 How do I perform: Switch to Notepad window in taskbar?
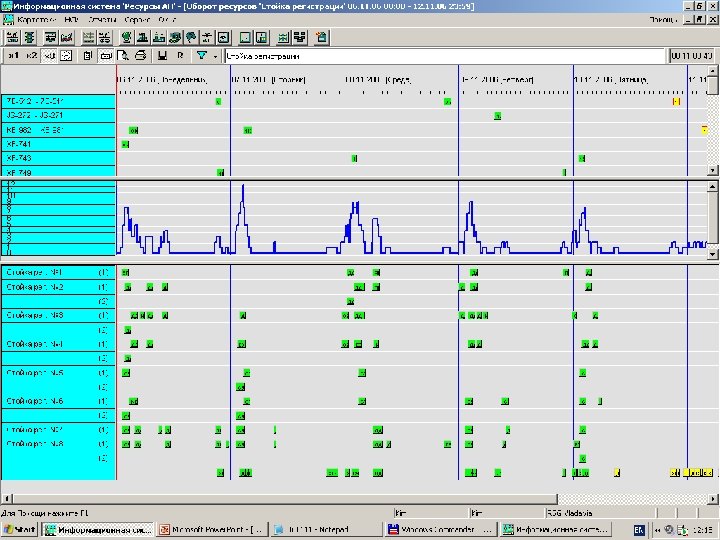325,528
